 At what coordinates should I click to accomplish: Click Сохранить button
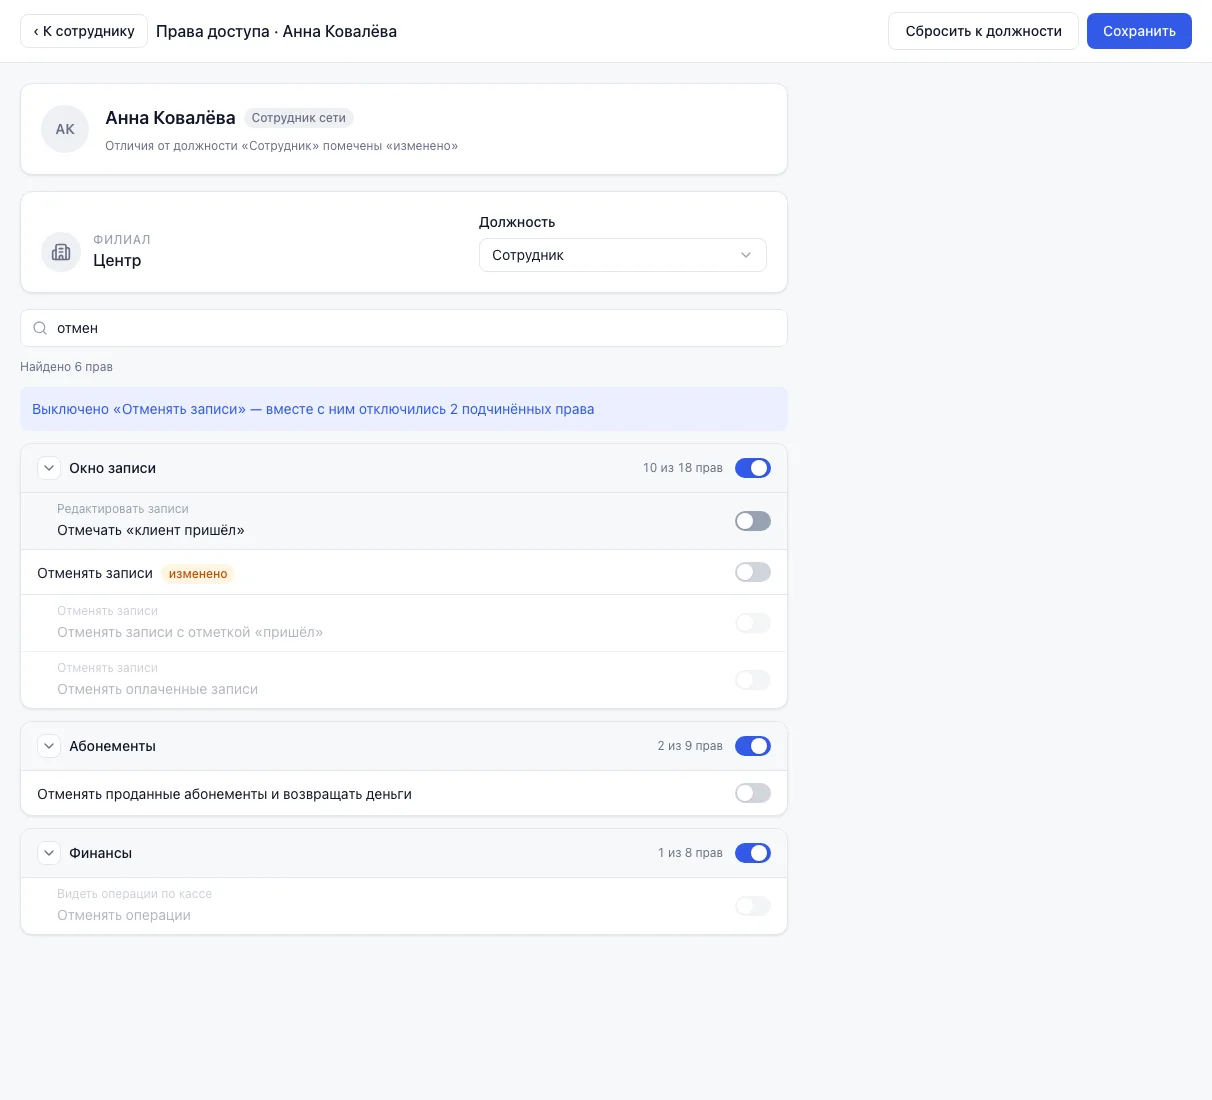coord(1139,31)
